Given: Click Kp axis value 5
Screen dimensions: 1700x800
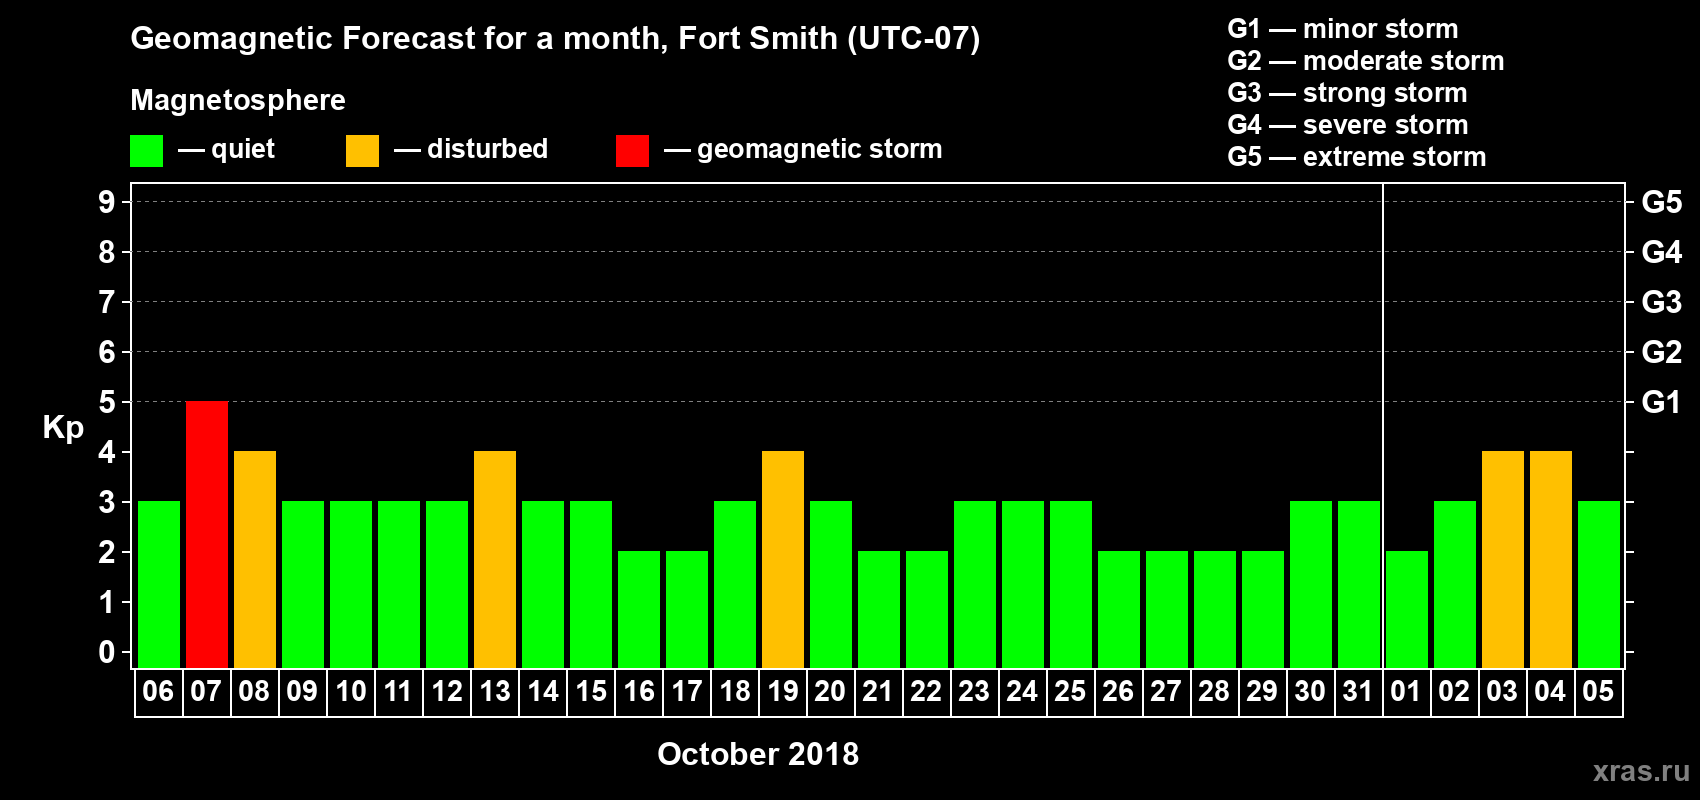Looking at the screenshot, I should (107, 402).
